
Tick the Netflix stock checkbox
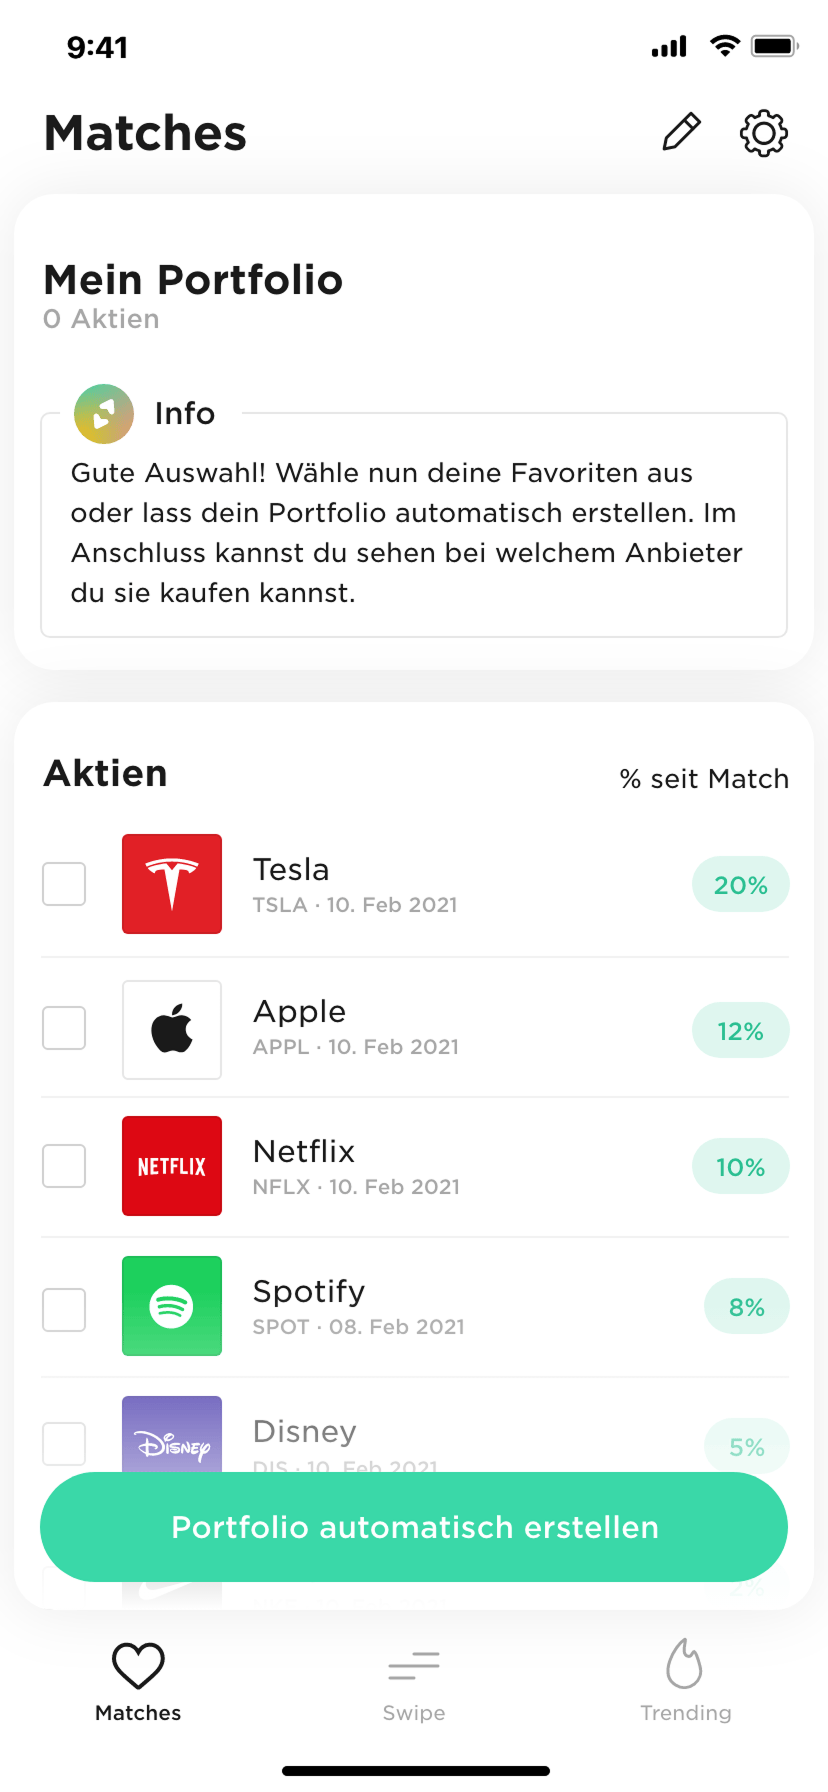point(64,1166)
